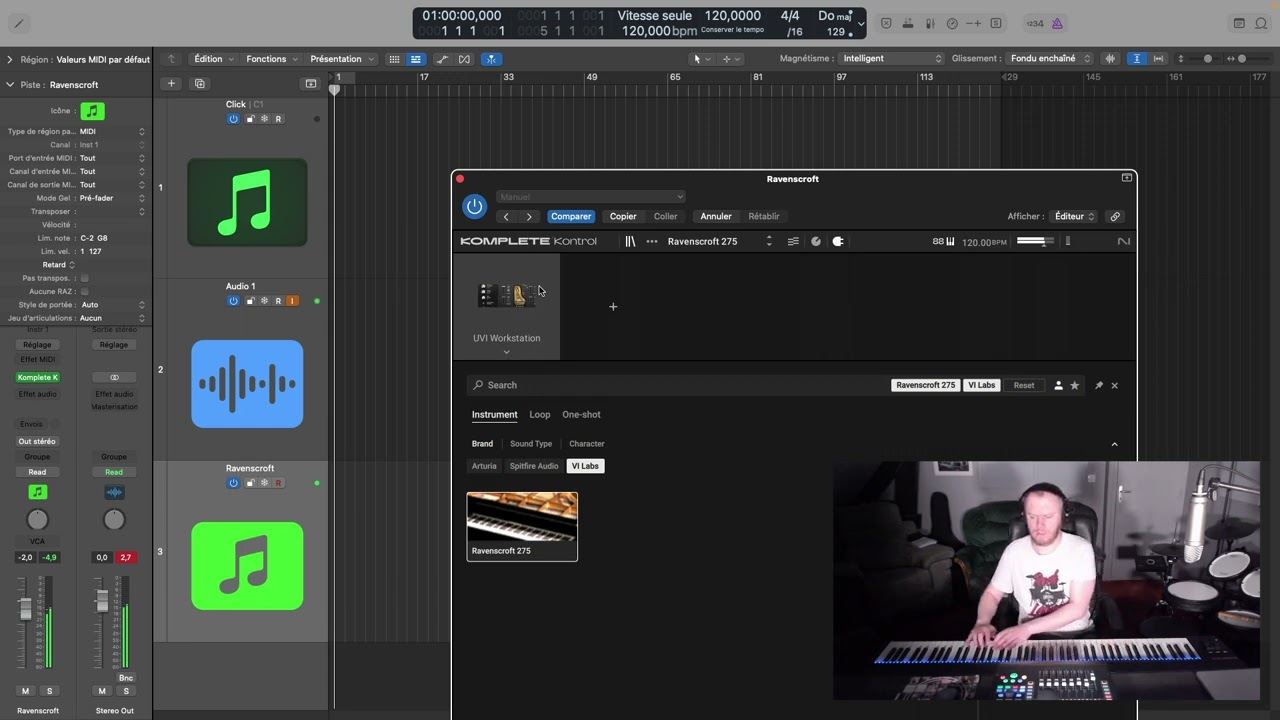This screenshot has height=720, width=1280.
Task: Open the Afficher Éditeur dropdown
Action: pyautogui.click(x=1075, y=216)
